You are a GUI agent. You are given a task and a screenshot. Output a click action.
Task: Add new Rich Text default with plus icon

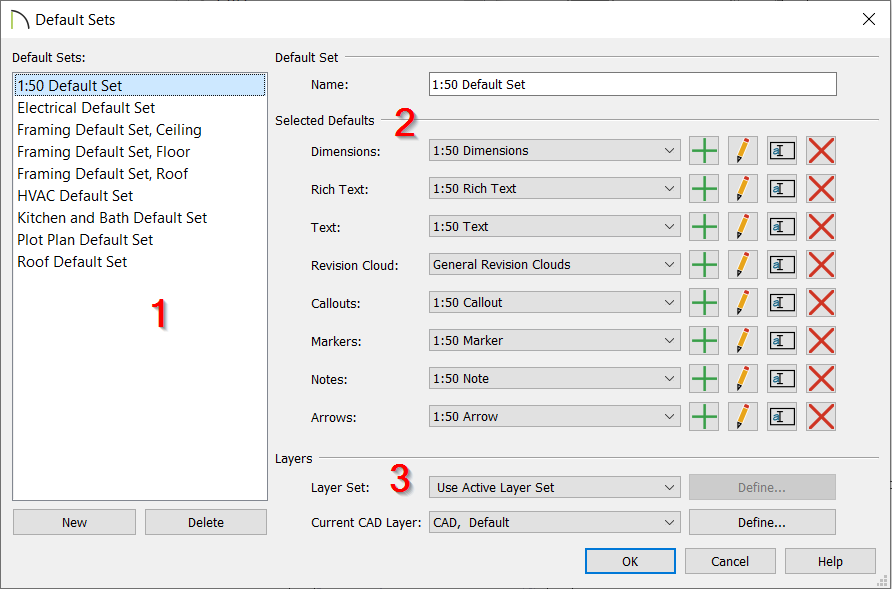click(704, 189)
